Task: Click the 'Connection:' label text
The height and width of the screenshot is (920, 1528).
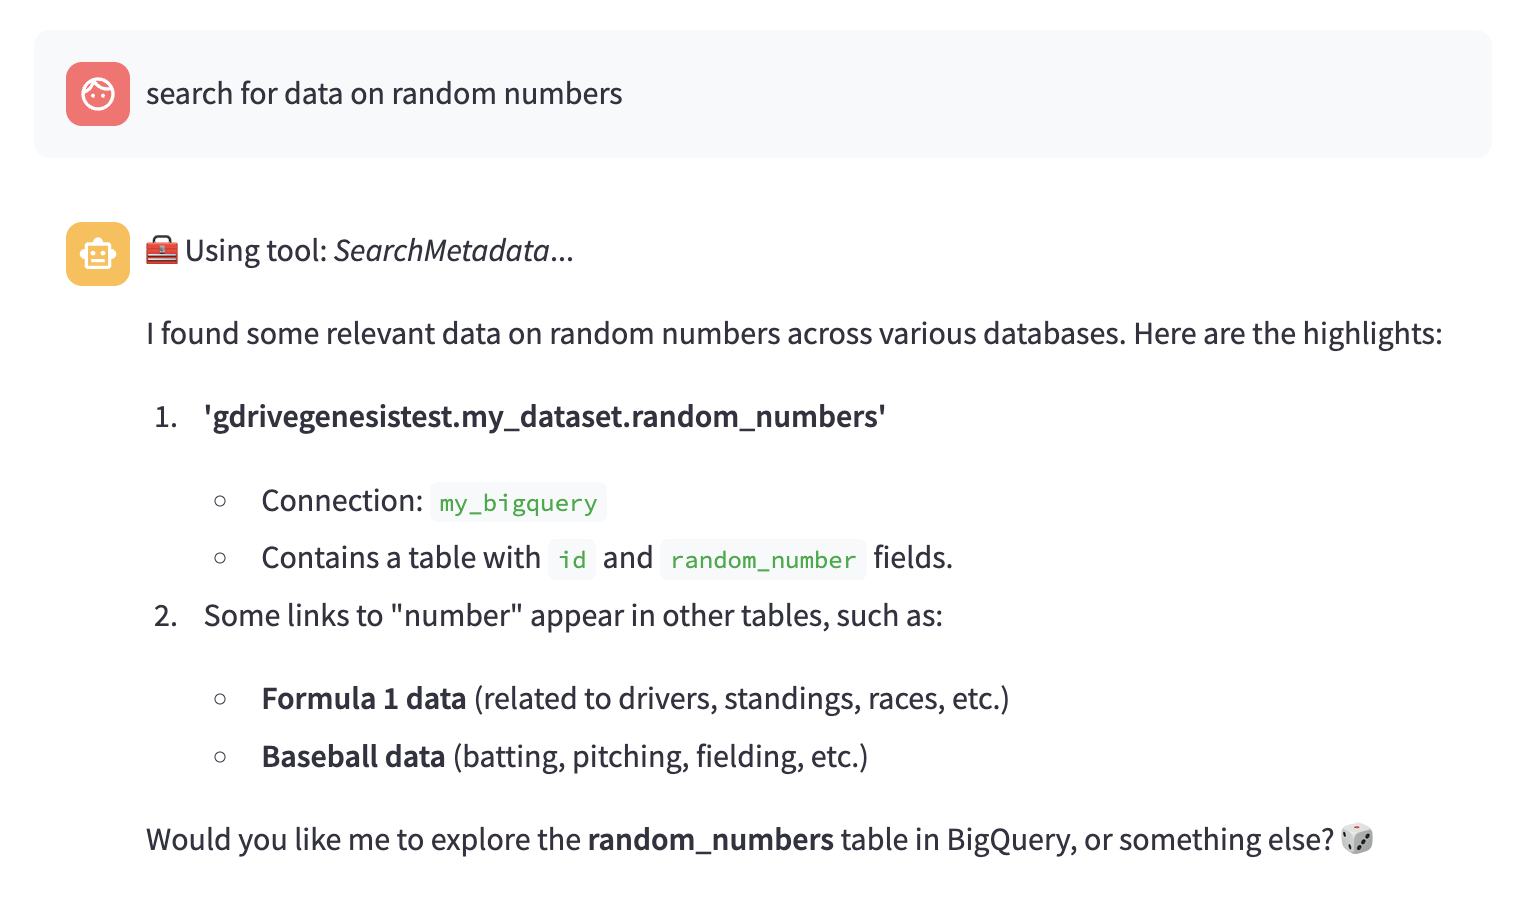Action: click(342, 501)
